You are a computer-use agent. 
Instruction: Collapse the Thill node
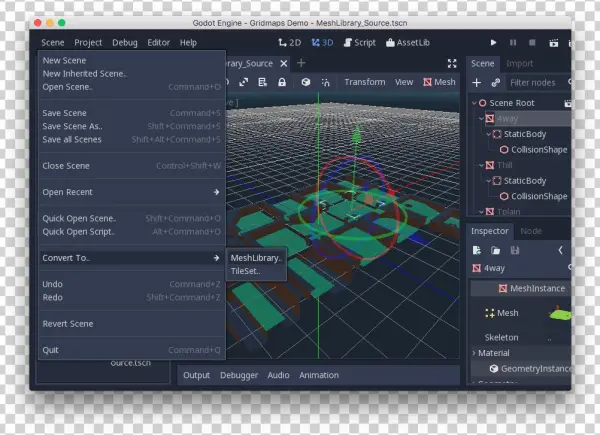pyautogui.click(x=481, y=165)
